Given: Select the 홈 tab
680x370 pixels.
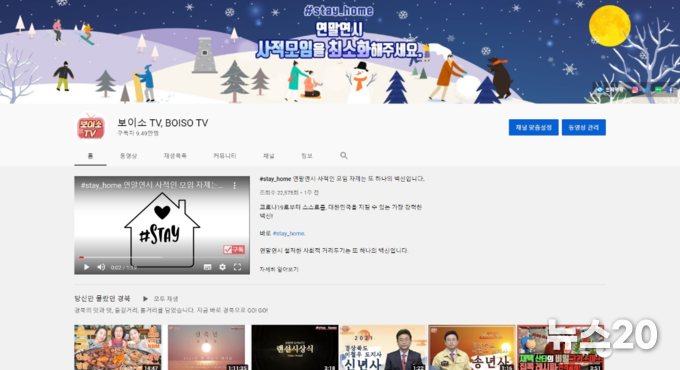Looking at the screenshot, I should [90, 156].
